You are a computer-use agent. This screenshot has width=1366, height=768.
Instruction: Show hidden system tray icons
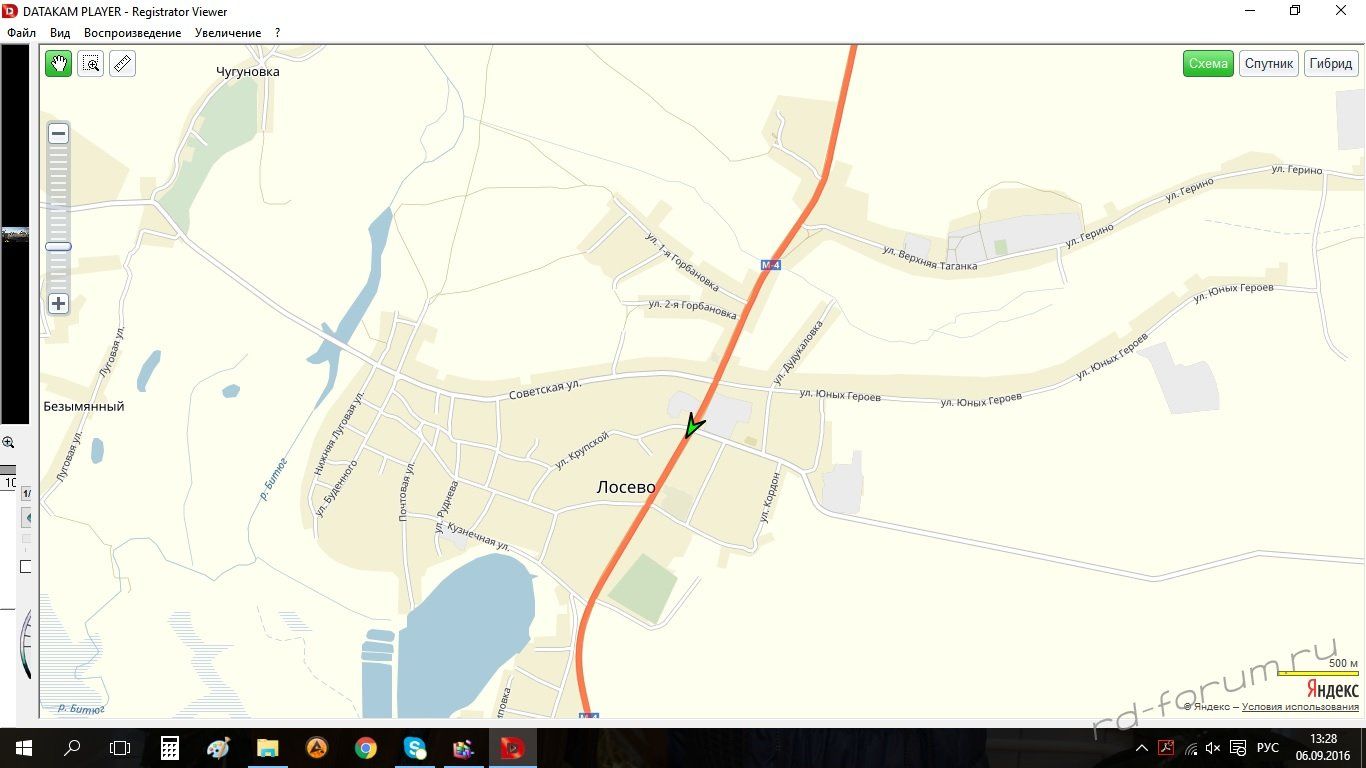pyautogui.click(x=1142, y=748)
